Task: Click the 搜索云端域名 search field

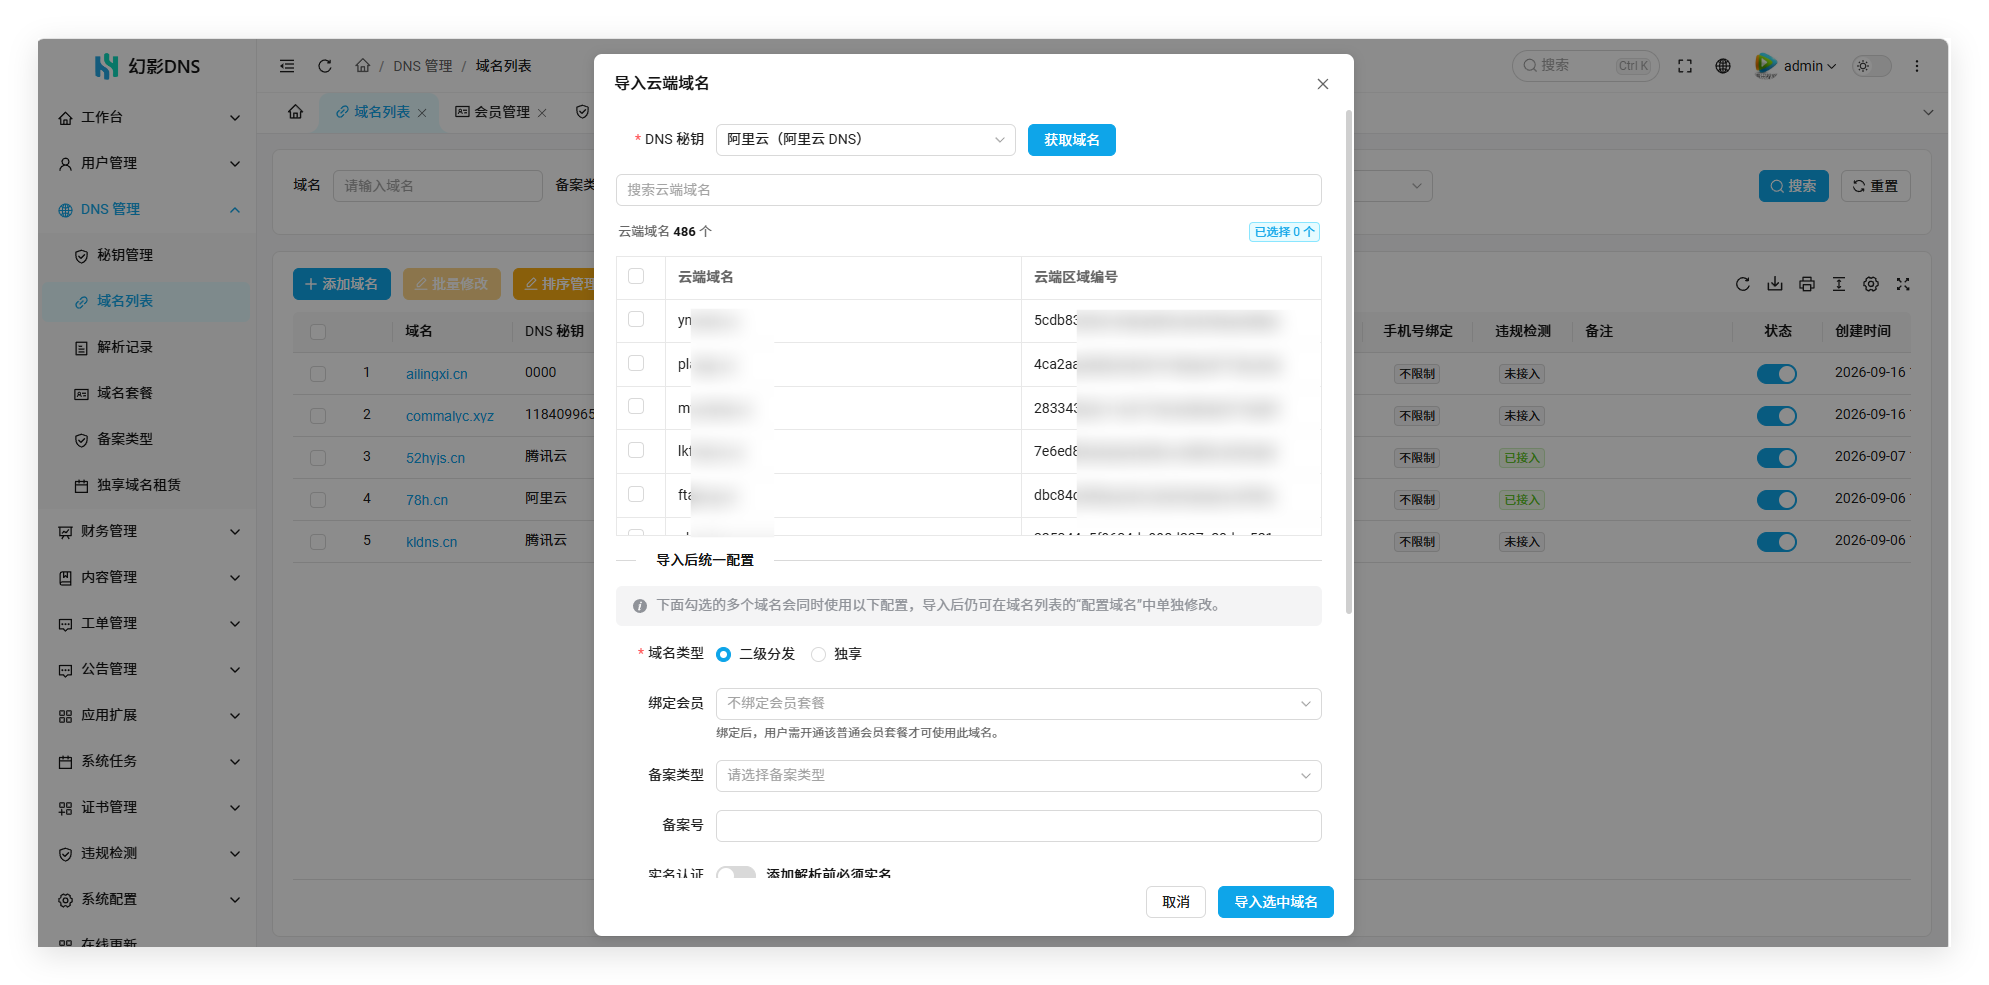Action: pos(969,190)
